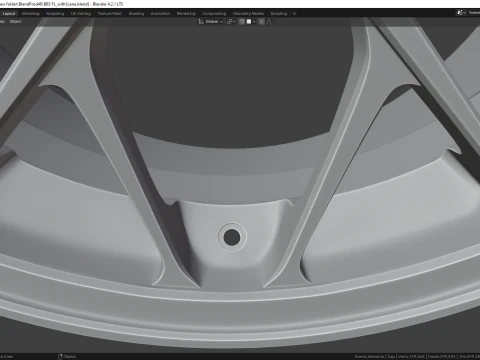Screen dimensions: 480x360
Task: Toggle the snapping magnet icon
Action: coord(242,22)
